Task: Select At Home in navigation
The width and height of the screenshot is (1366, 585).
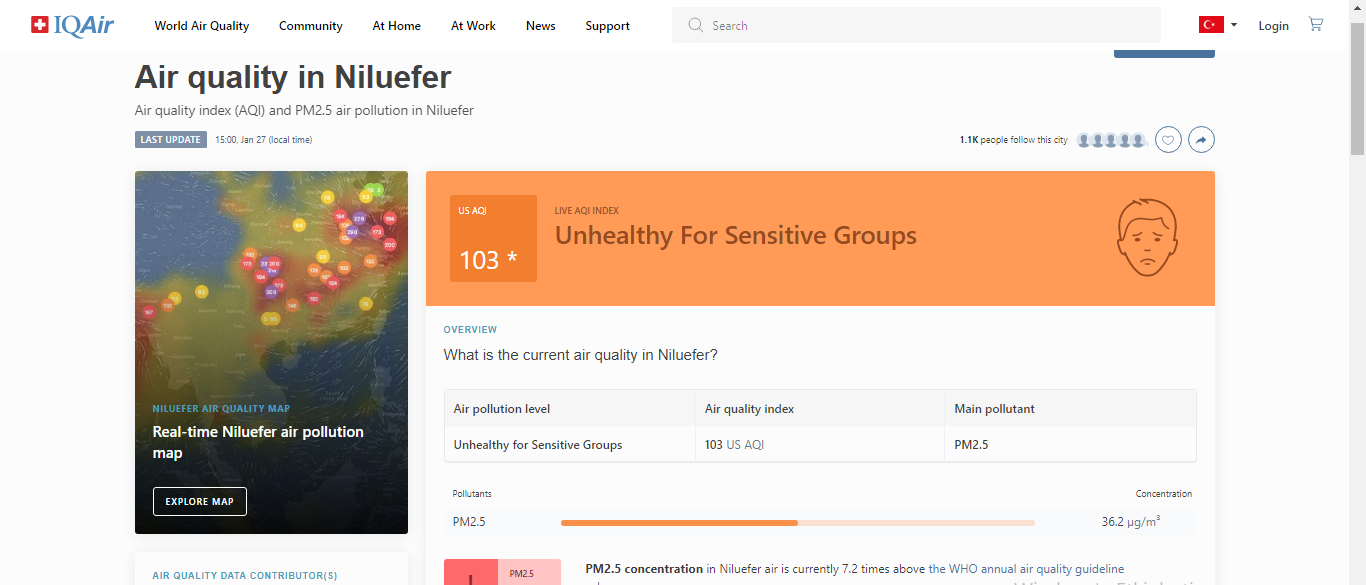Action: click(397, 26)
